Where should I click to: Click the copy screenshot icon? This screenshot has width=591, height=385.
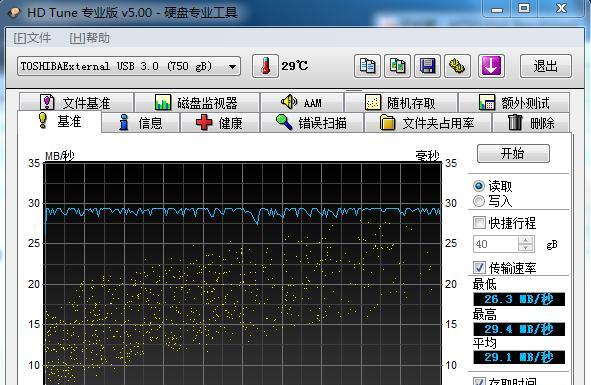397,66
